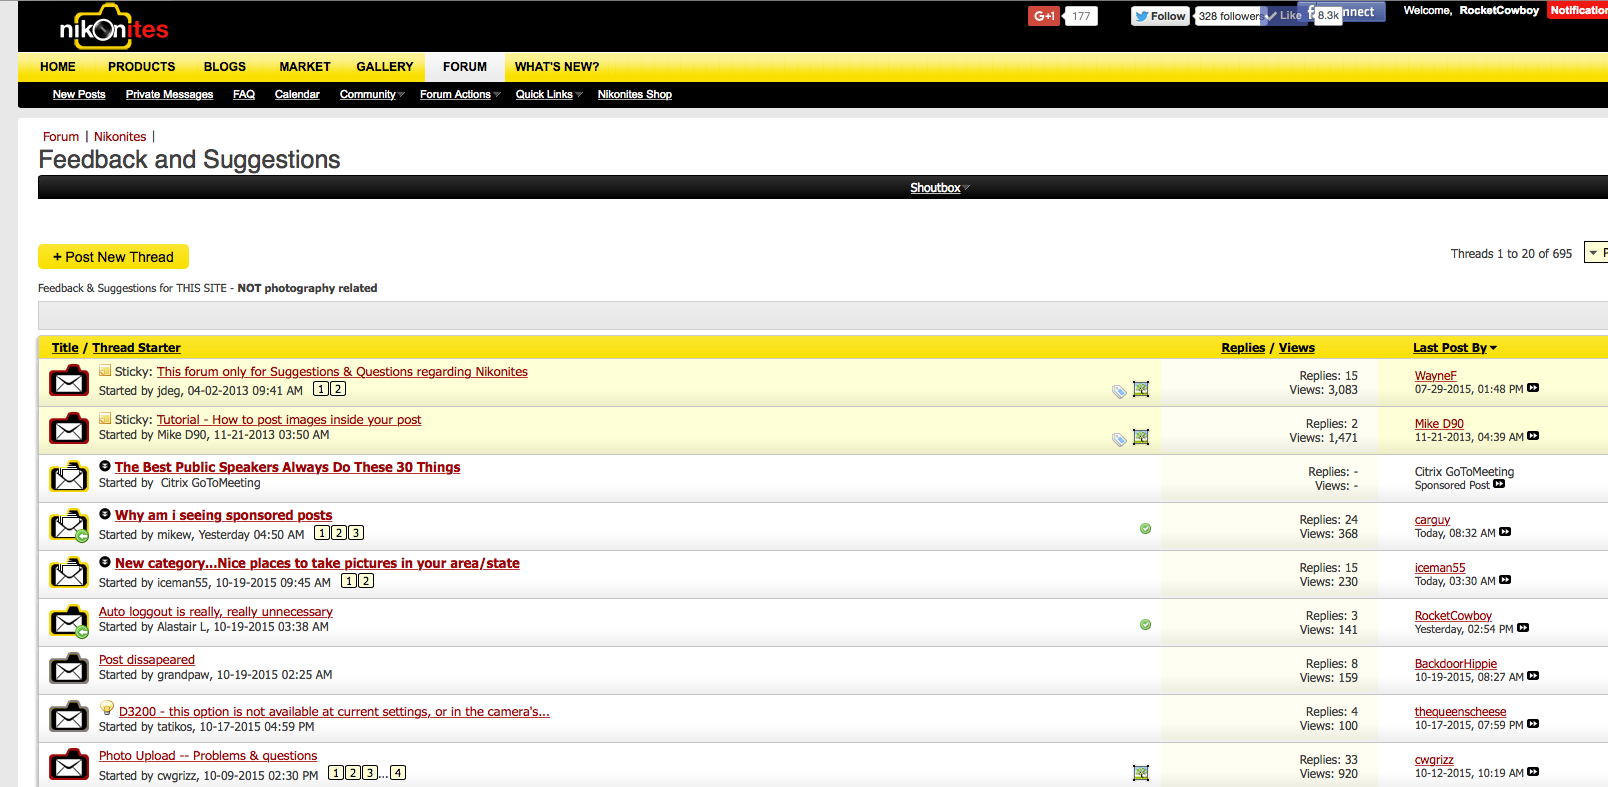Click Post New Thread button

(113, 257)
